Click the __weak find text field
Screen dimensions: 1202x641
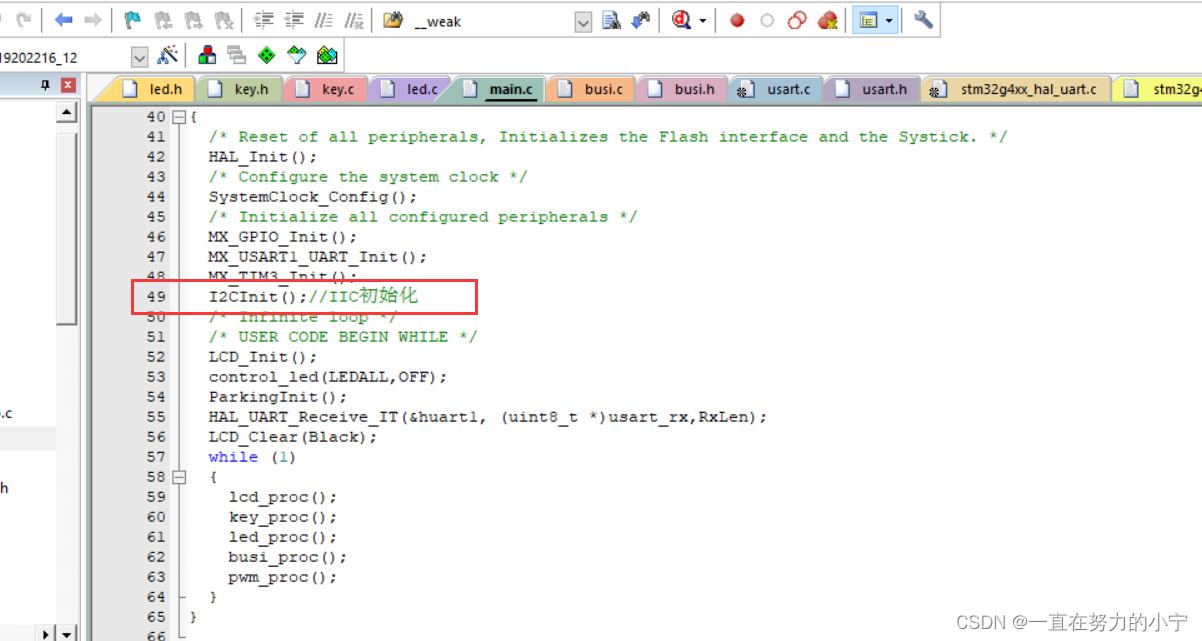(491, 20)
